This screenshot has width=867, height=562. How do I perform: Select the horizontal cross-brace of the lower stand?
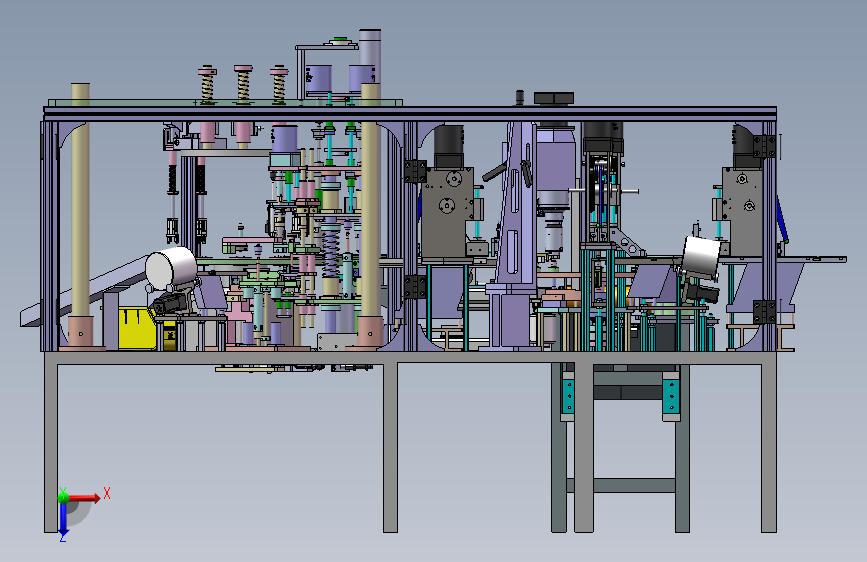[x=634, y=485]
